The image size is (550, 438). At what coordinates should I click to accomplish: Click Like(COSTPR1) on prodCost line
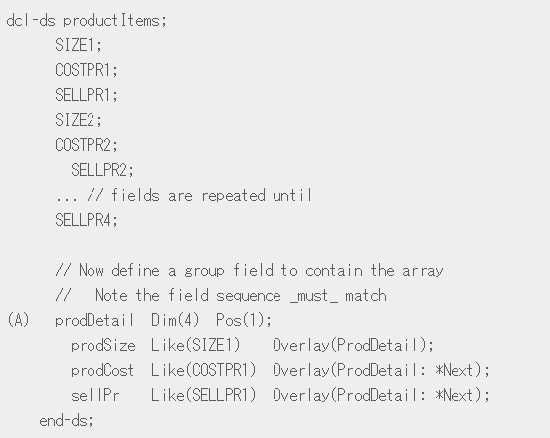pyautogui.click(x=204, y=370)
